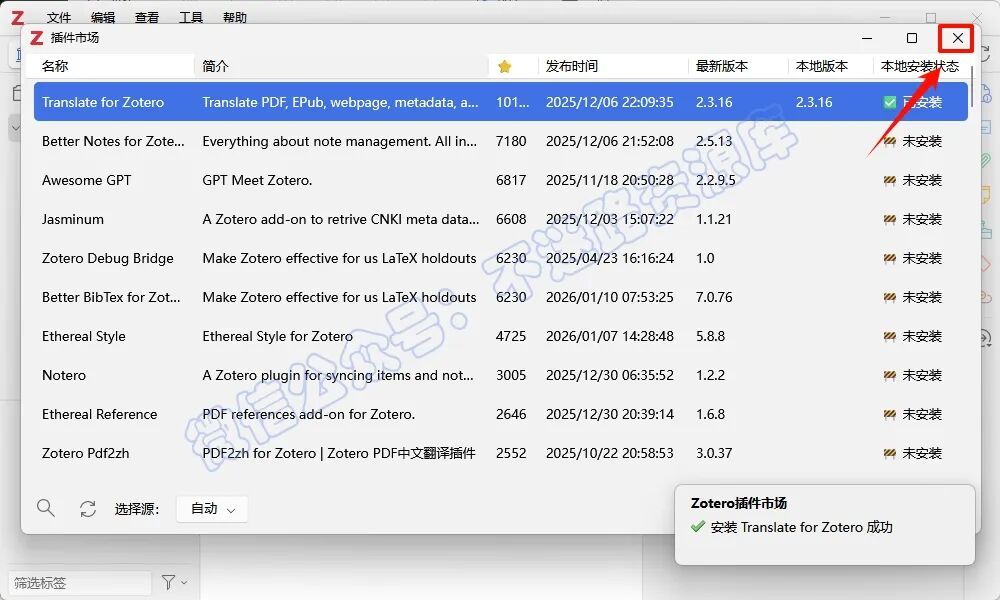Select the Ethereal Reference plugin name
Screen dimensions: 1000x600
pyautogui.click(x=99, y=414)
